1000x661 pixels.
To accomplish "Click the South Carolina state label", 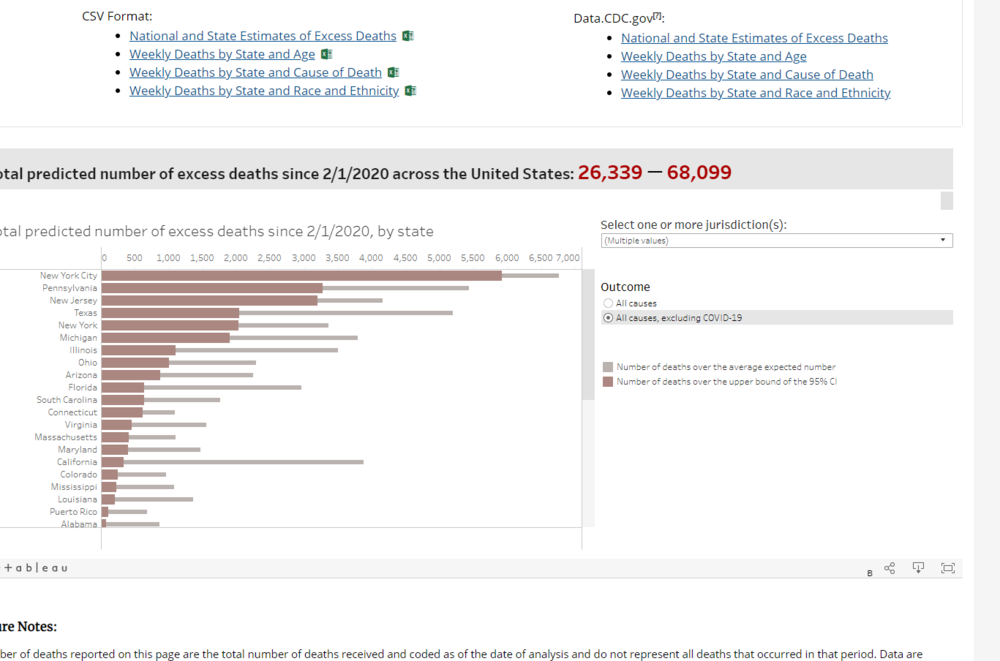I will pyautogui.click(x=67, y=400).
